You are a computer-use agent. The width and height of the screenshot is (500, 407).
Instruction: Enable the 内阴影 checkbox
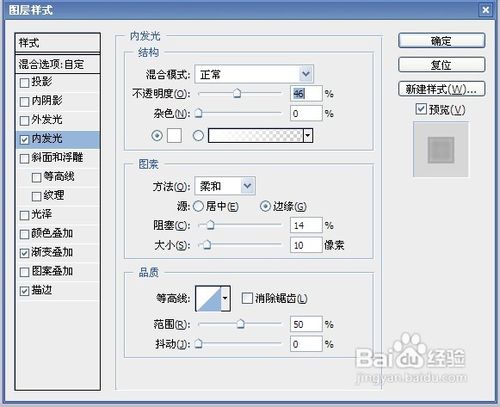[x=24, y=101]
